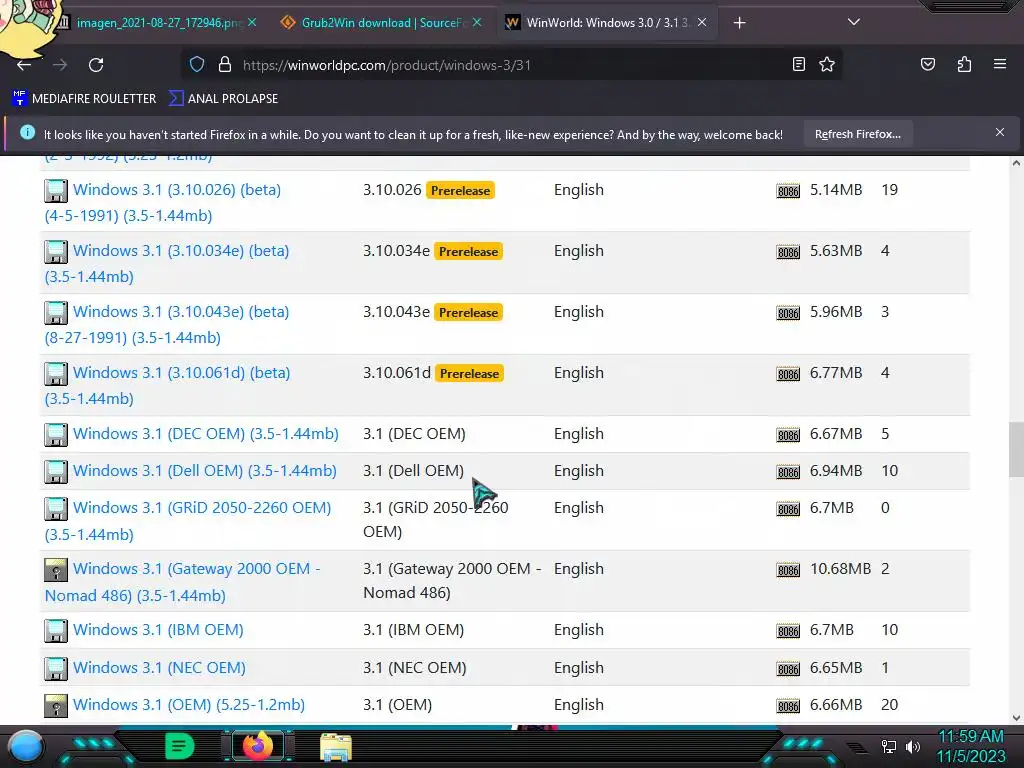Open Firefox application menu

(x=999, y=64)
